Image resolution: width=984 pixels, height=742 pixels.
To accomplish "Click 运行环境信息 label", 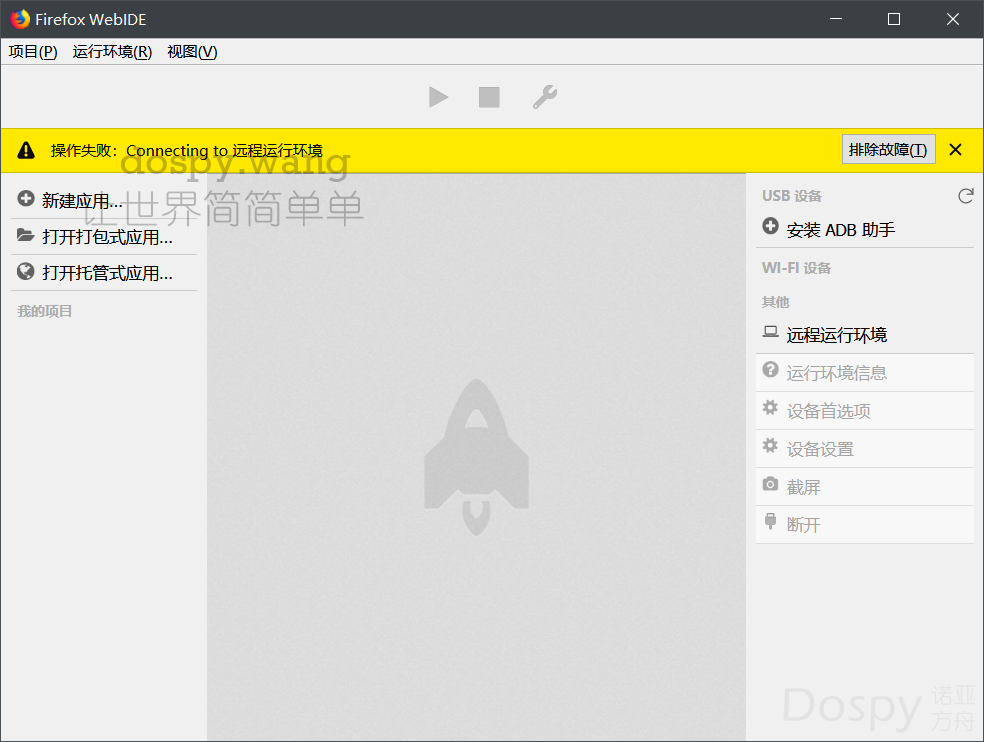I will (837, 374).
